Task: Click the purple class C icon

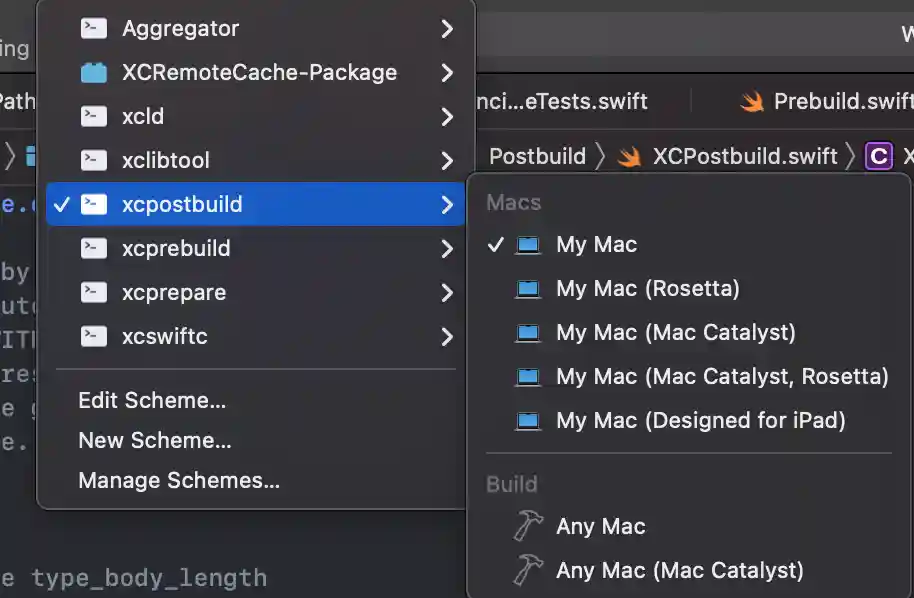Action: click(x=879, y=157)
